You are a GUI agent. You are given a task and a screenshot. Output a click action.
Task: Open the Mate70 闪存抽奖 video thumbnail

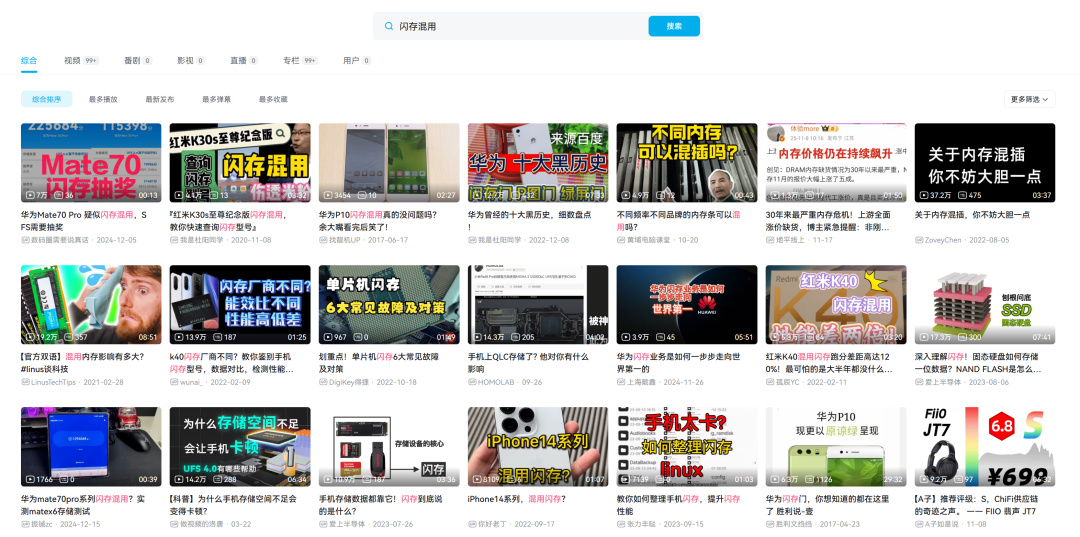pos(91,162)
